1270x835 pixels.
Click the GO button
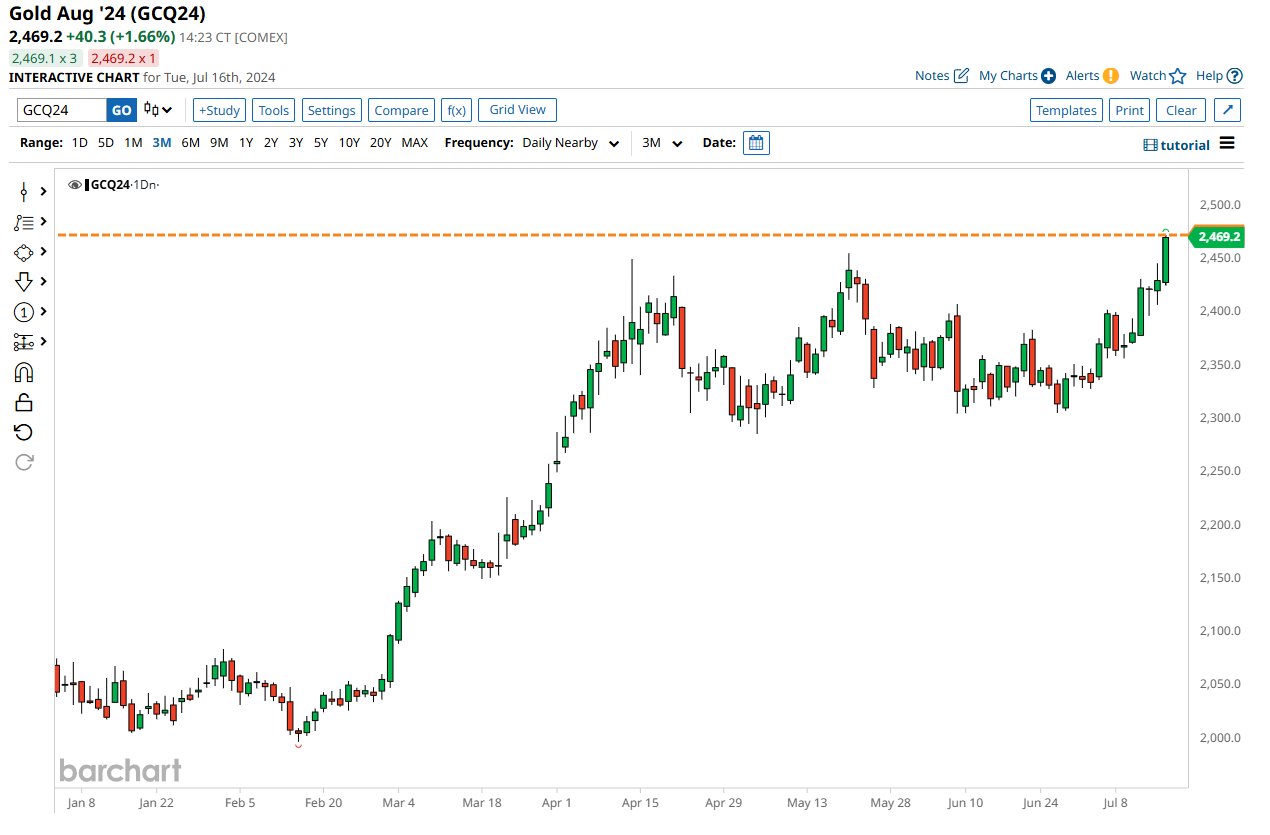[121, 110]
